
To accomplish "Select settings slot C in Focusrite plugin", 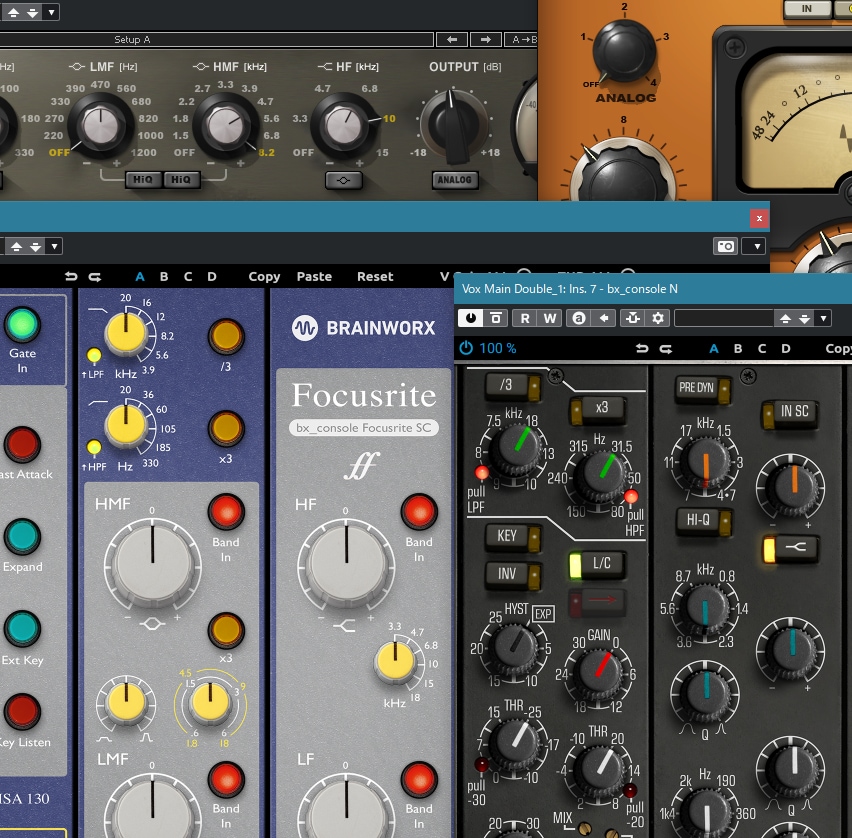I will coord(187,277).
